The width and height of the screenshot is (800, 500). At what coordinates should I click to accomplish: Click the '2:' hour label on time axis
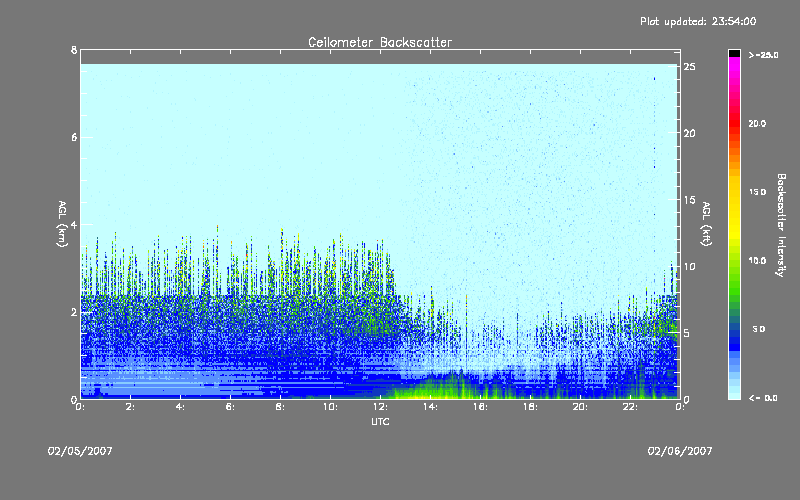[131, 407]
